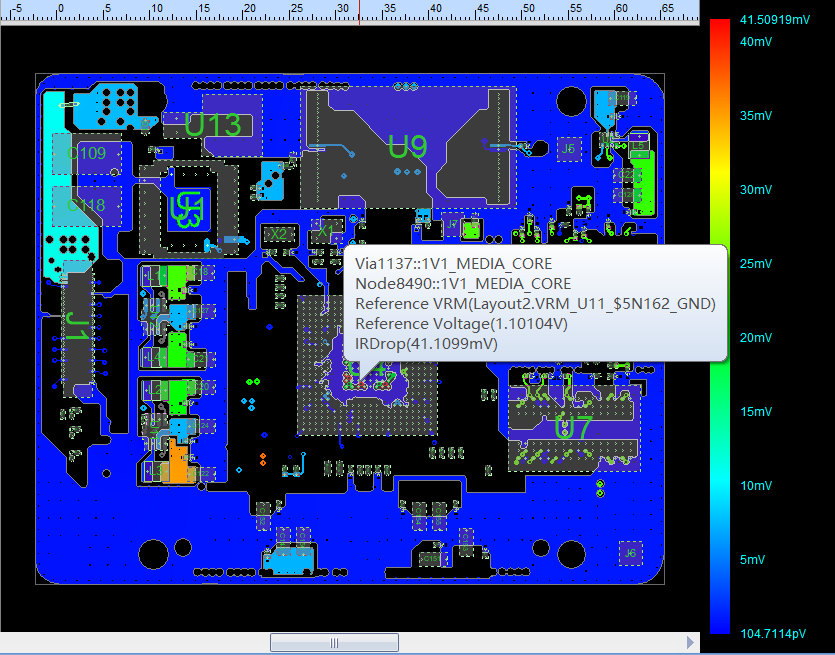Click the 41.50919mV maximum scale label
835x655 pixels.
[x=775, y=20]
